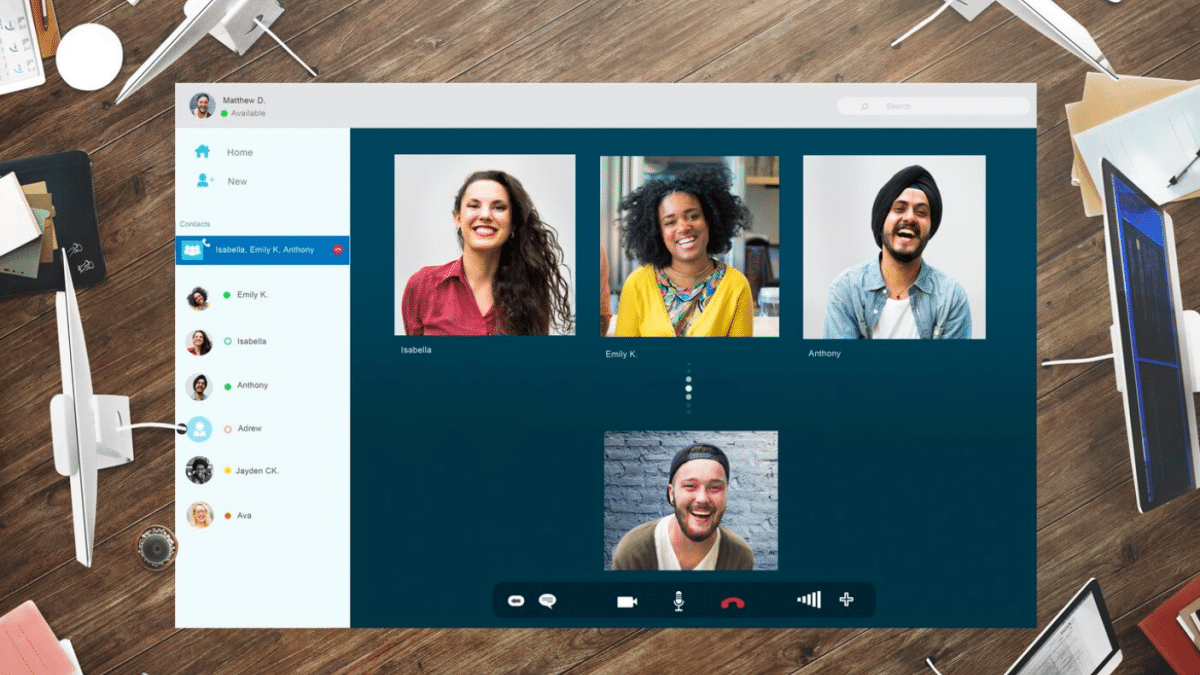Hang up using the red button on conversation row
The width and height of the screenshot is (1200, 675).
(x=338, y=249)
